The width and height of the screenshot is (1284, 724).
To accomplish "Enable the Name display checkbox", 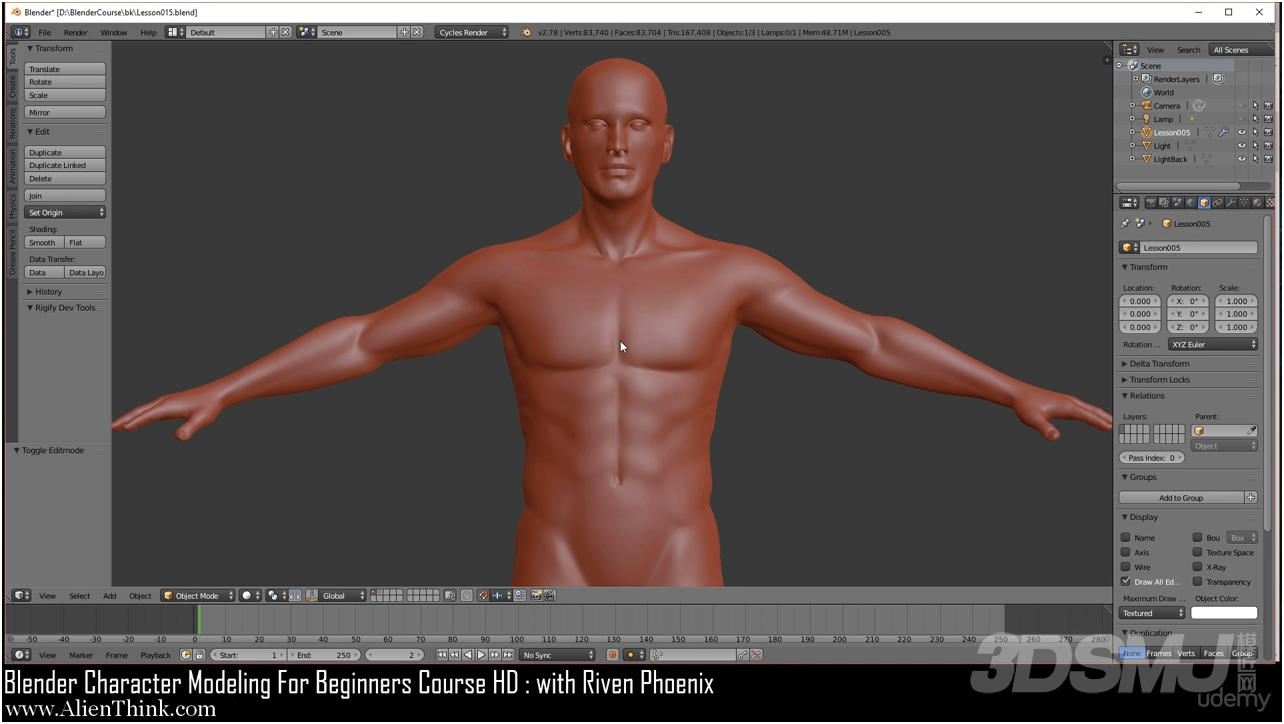I will 1125,537.
